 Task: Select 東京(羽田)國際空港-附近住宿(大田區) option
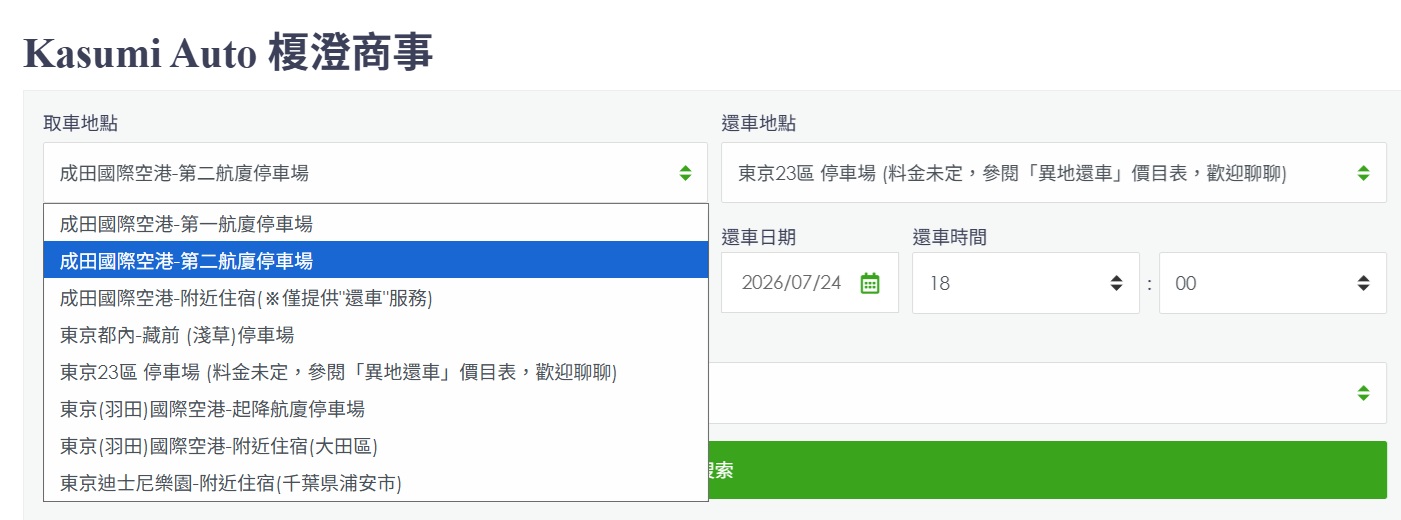[x=376, y=446]
